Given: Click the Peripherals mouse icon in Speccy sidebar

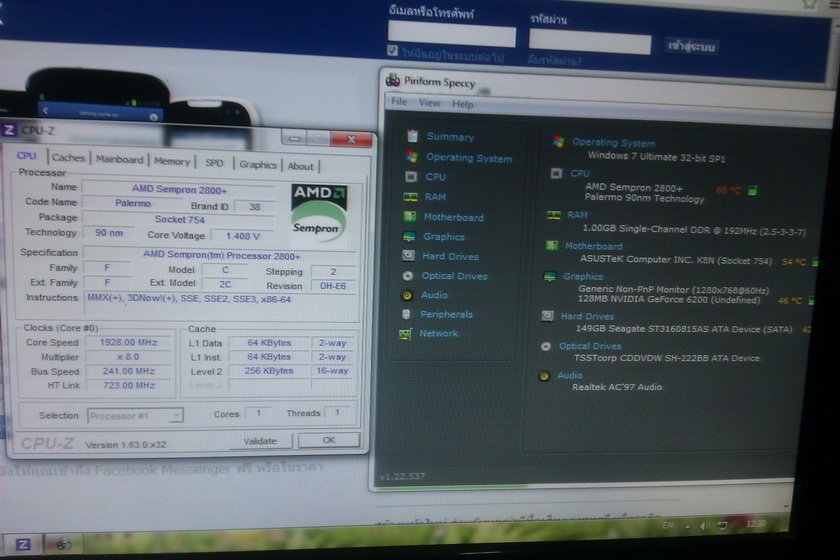Looking at the screenshot, I should [406, 314].
